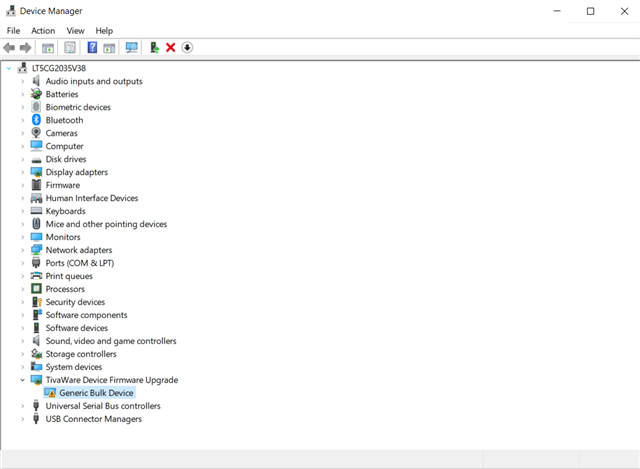Open the Action menu
The width and height of the screenshot is (640, 469).
coord(43,31)
